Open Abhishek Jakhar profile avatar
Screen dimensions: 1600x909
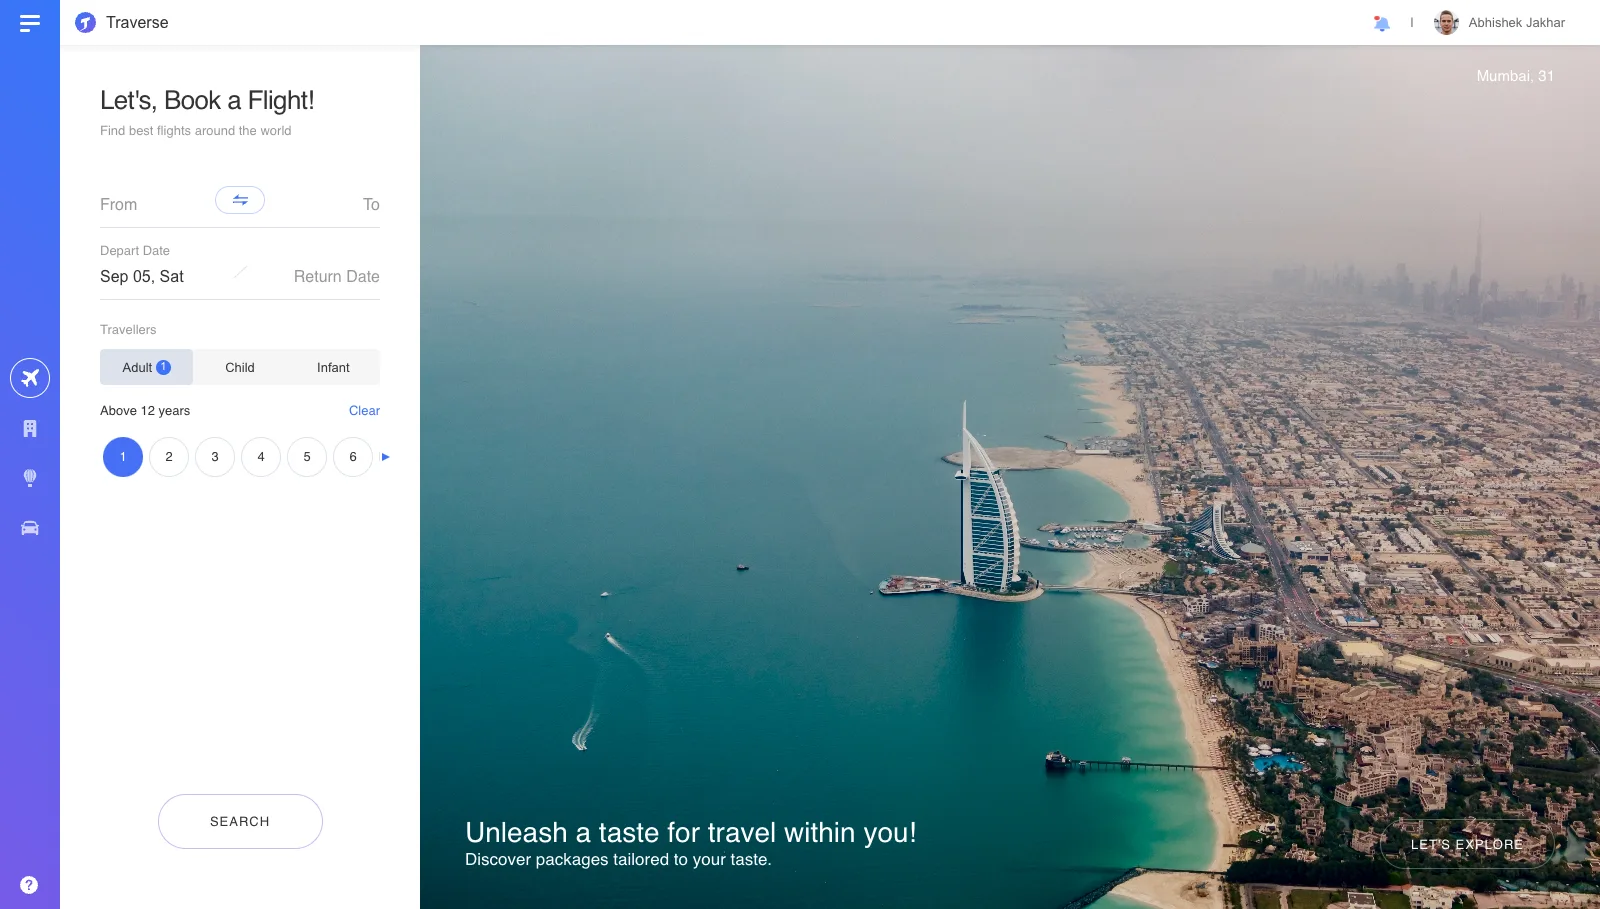[x=1446, y=22]
